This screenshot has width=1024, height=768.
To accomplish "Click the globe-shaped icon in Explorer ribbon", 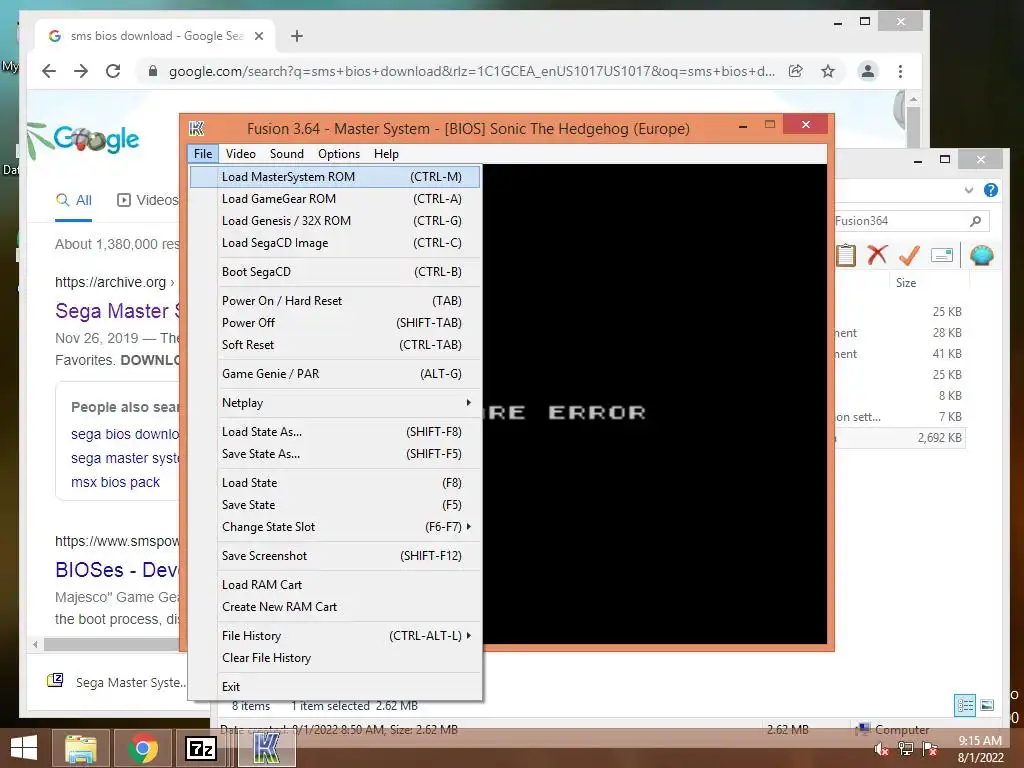I will 982,255.
